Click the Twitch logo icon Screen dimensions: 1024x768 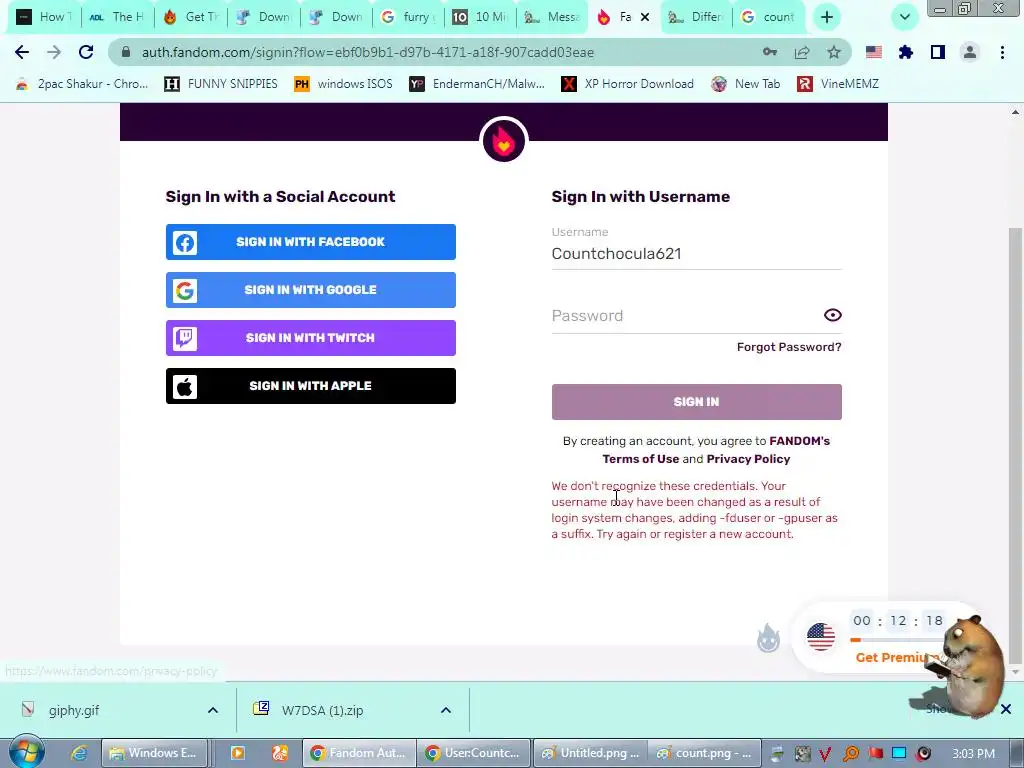[x=185, y=338]
